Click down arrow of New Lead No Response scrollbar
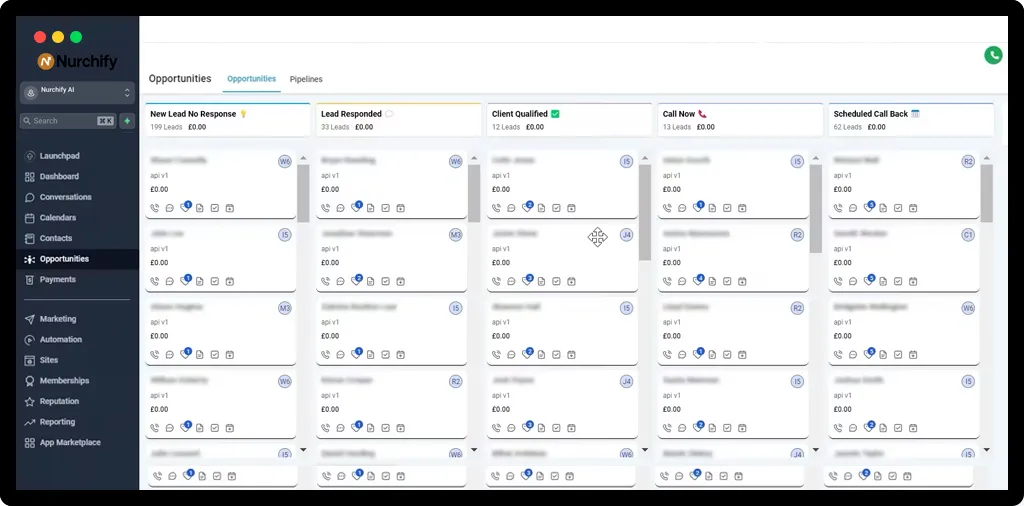This screenshot has height=506, width=1024. pos(303,450)
